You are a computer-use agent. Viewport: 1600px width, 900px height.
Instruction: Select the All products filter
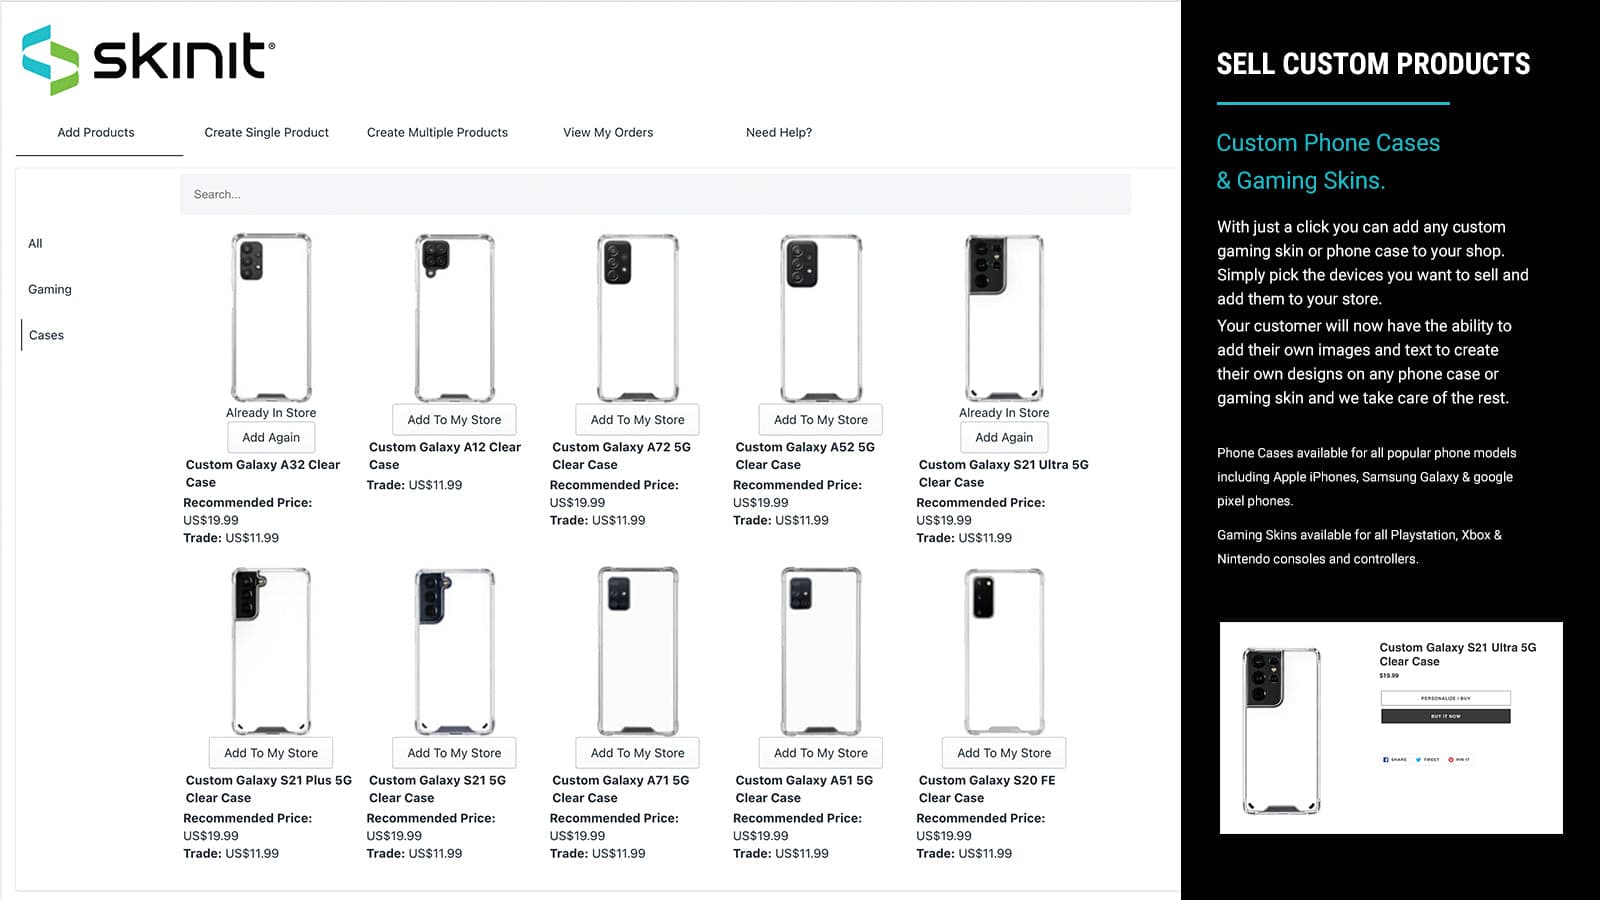[35, 243]
